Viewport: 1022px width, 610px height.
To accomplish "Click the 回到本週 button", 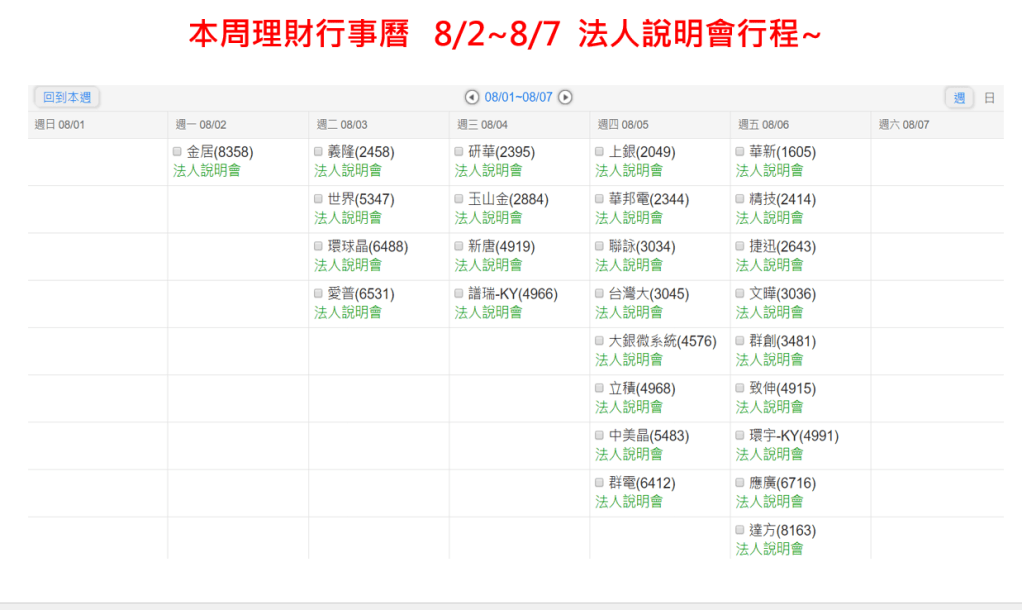I will coord(67,98).
